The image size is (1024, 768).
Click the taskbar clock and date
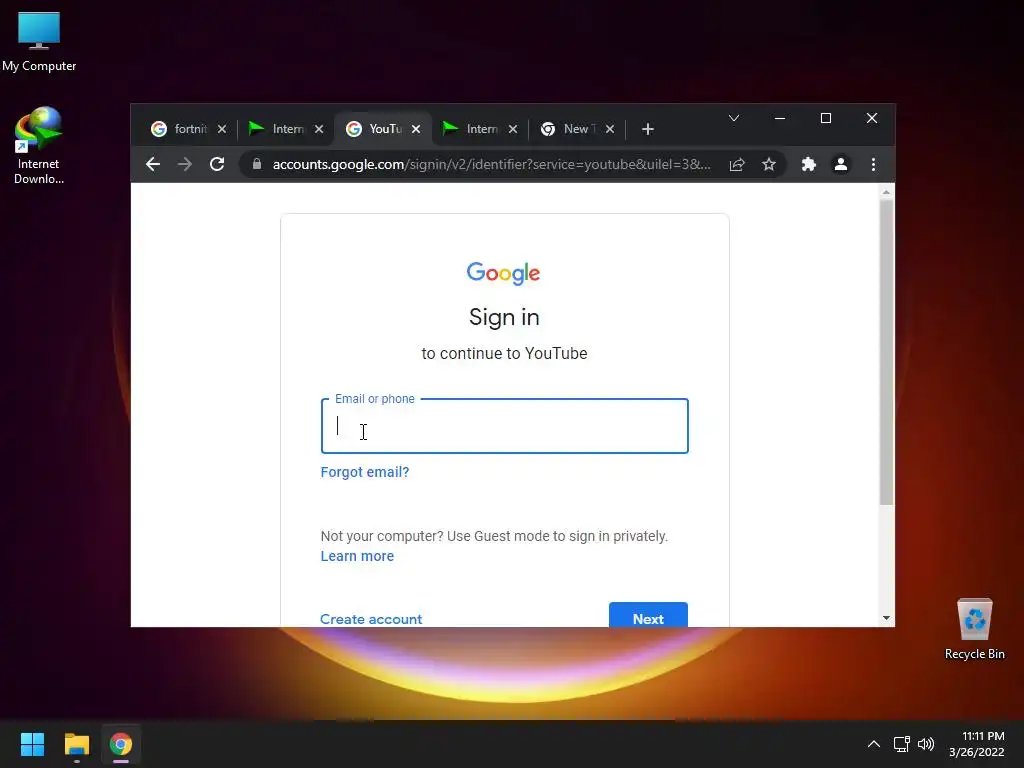coord(976,744)
